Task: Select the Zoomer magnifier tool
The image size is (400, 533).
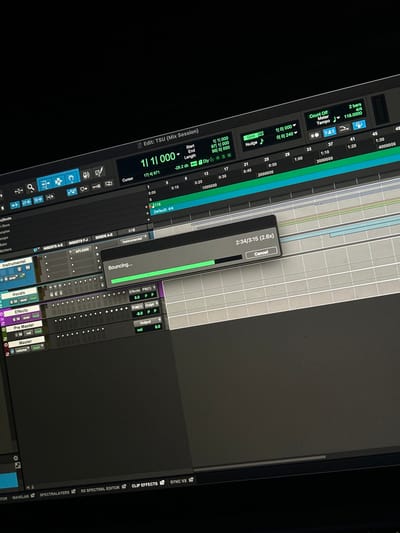Action: tap(31, 187)
